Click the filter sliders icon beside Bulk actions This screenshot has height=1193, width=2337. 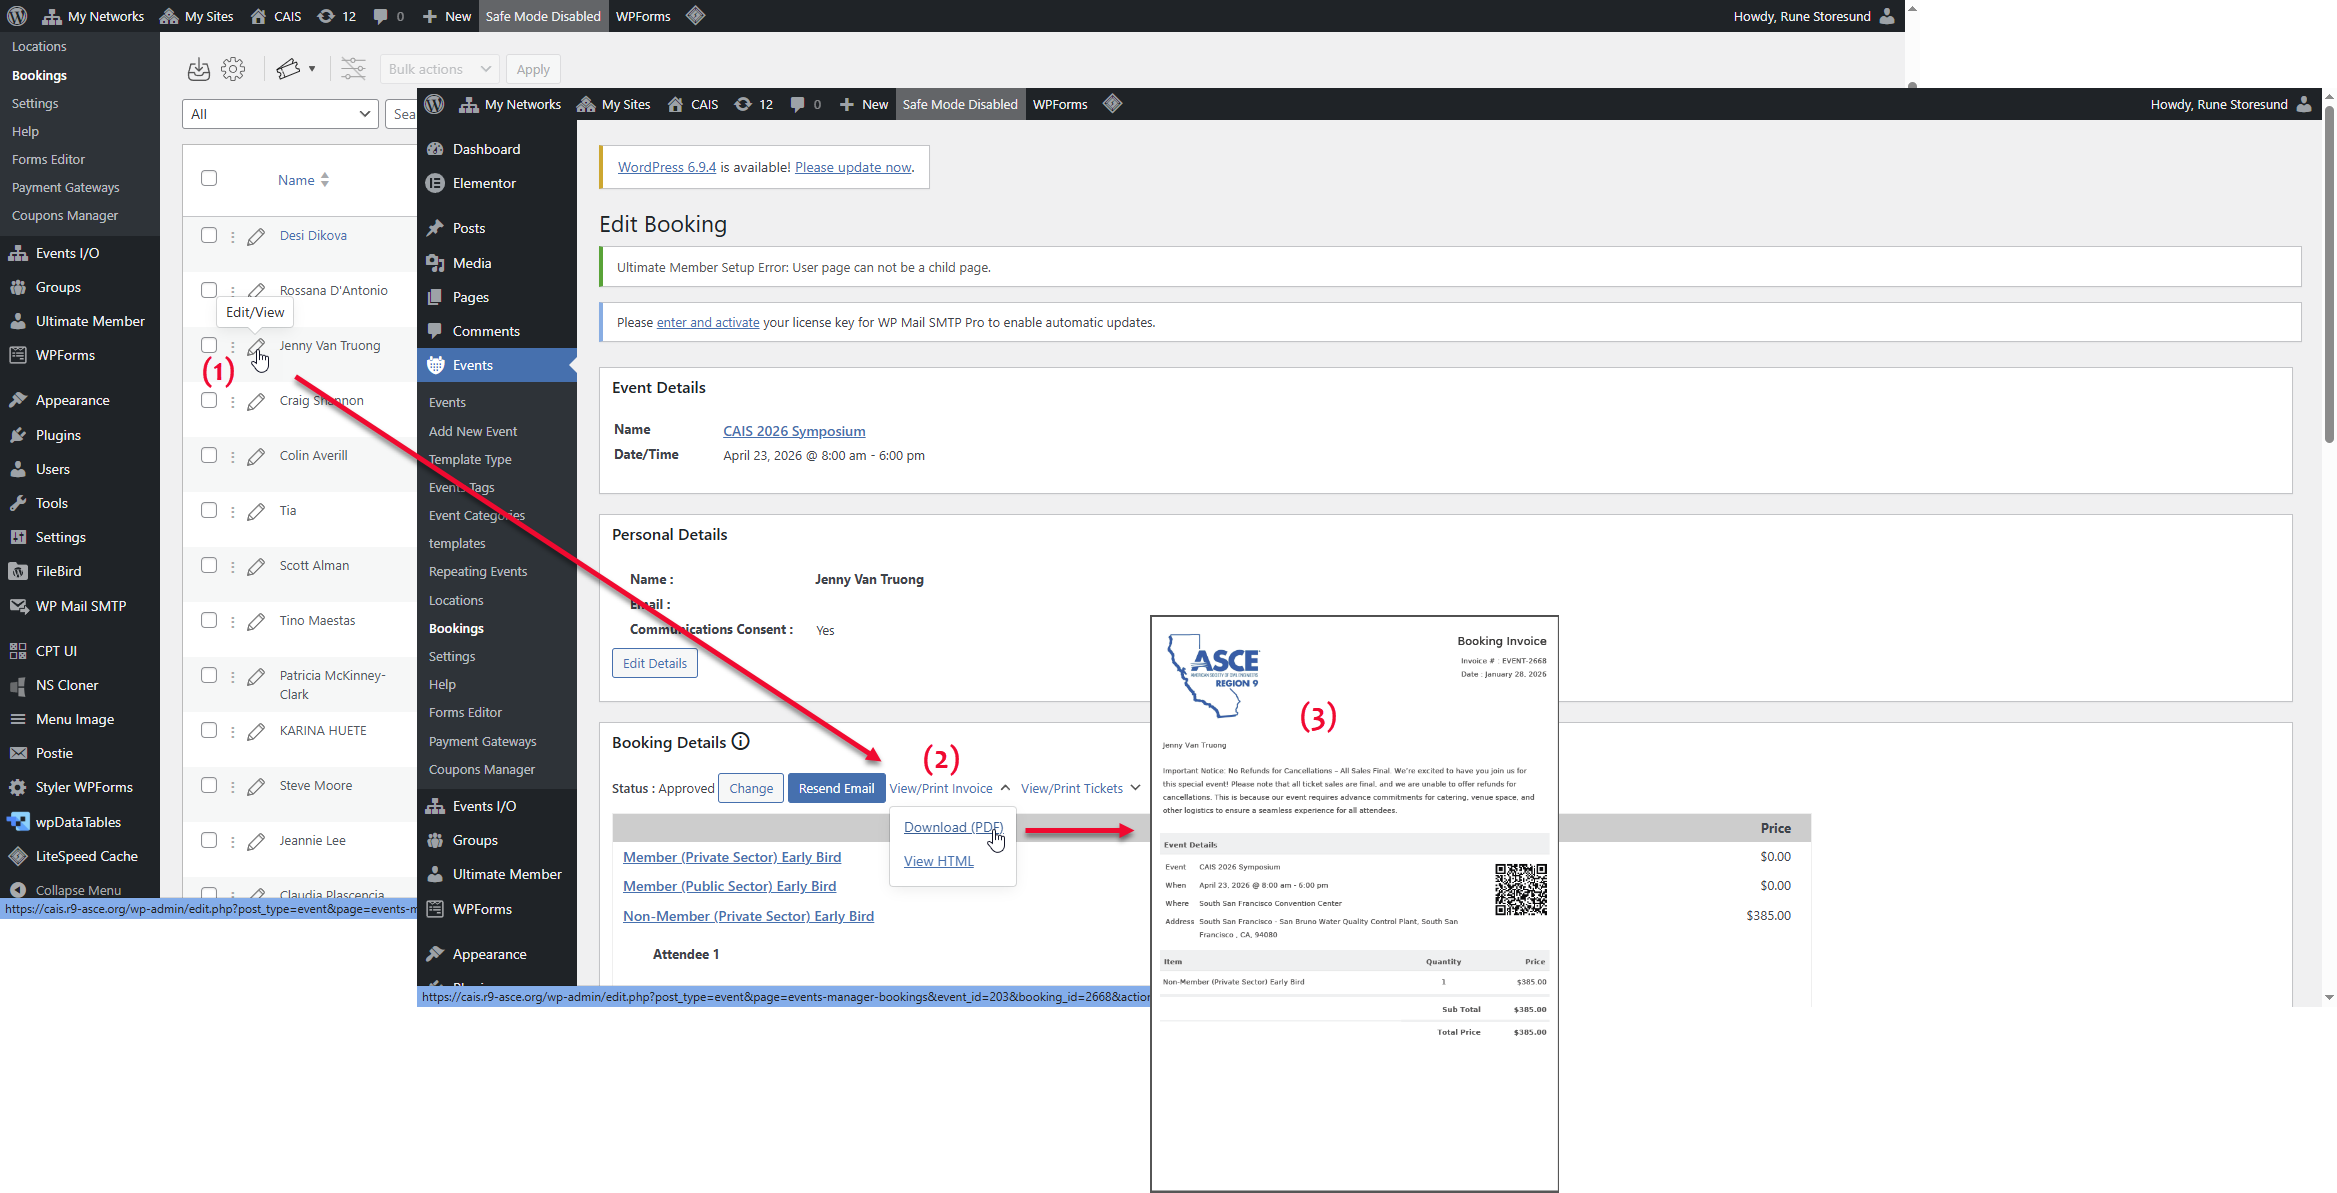click(x=353, y=69)
